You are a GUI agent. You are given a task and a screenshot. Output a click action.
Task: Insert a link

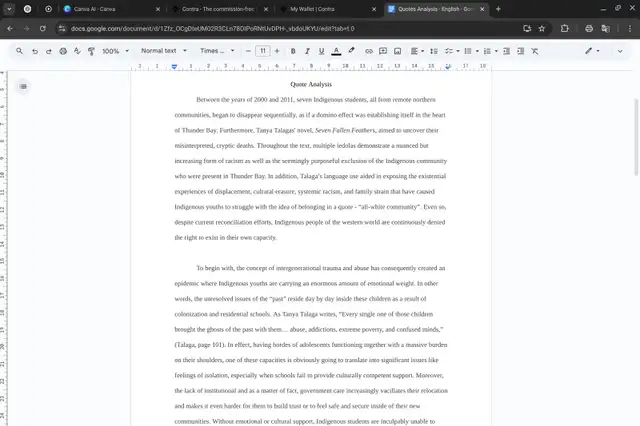[369, 51]
